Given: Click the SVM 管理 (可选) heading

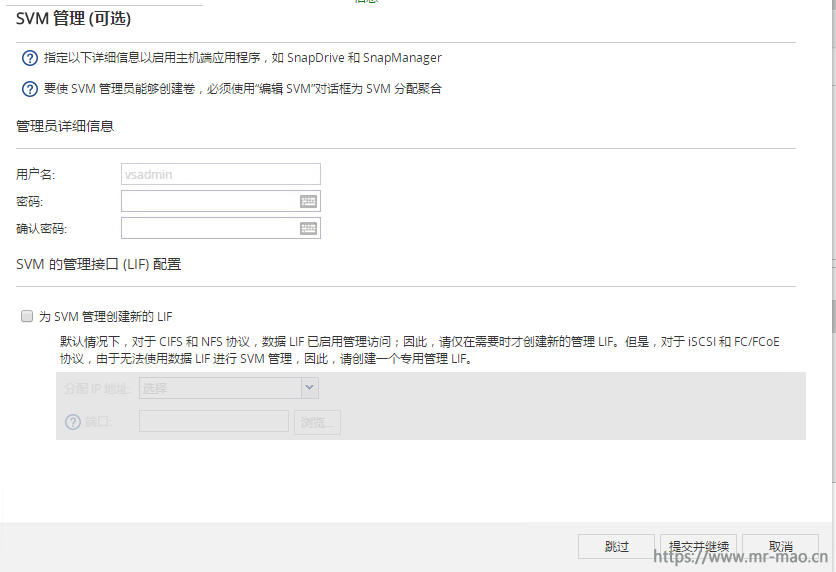Looking at the screenshot, I should (73, 18).
